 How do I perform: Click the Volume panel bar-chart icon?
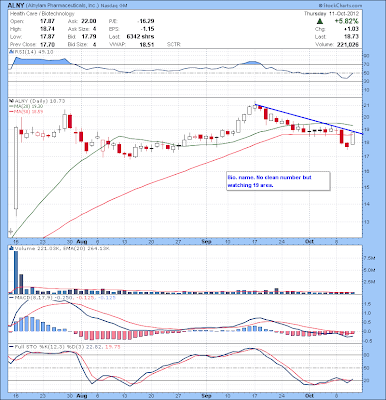(x=11, y=248)
